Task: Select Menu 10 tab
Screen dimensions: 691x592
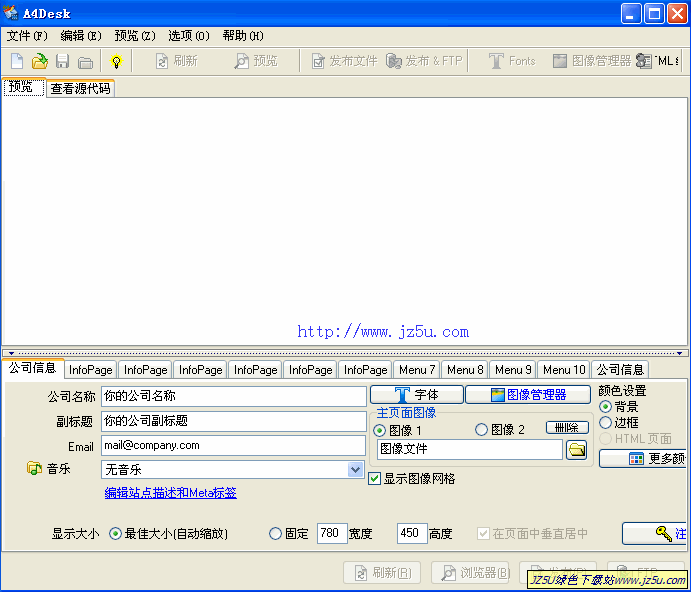Action: point(564,370)
